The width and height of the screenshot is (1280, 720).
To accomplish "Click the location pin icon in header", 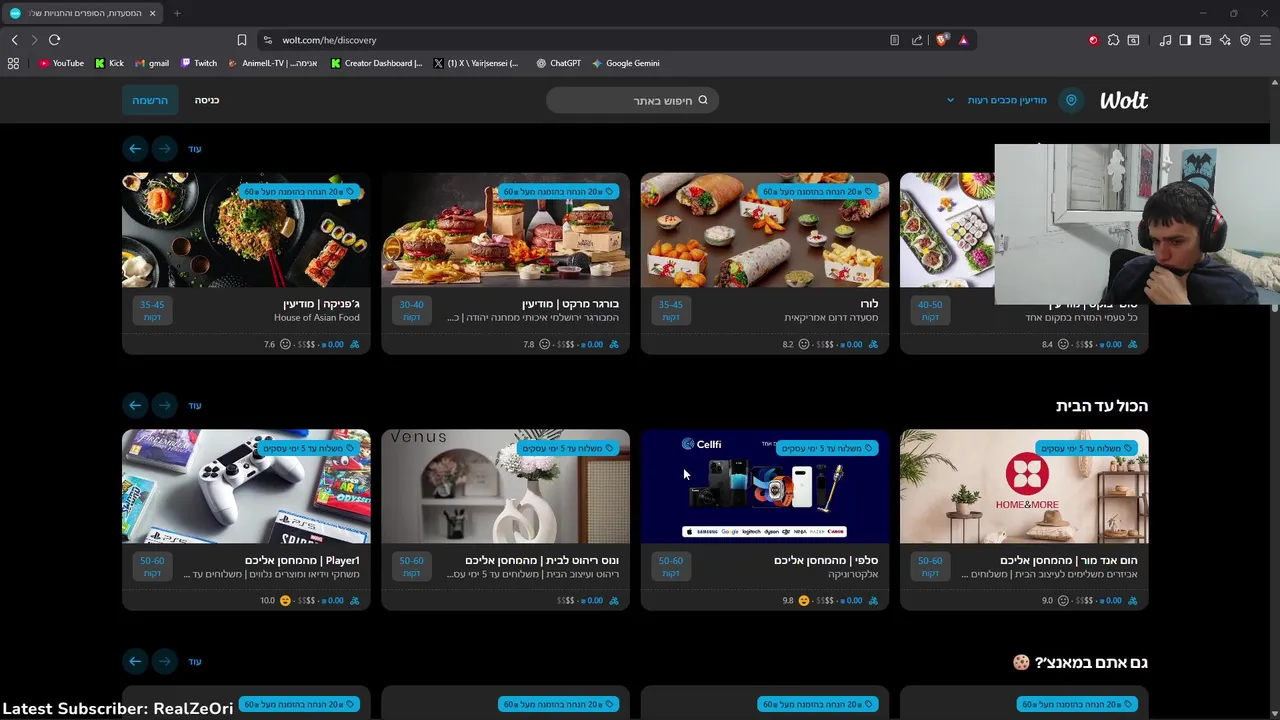I will click(1071, 100).
